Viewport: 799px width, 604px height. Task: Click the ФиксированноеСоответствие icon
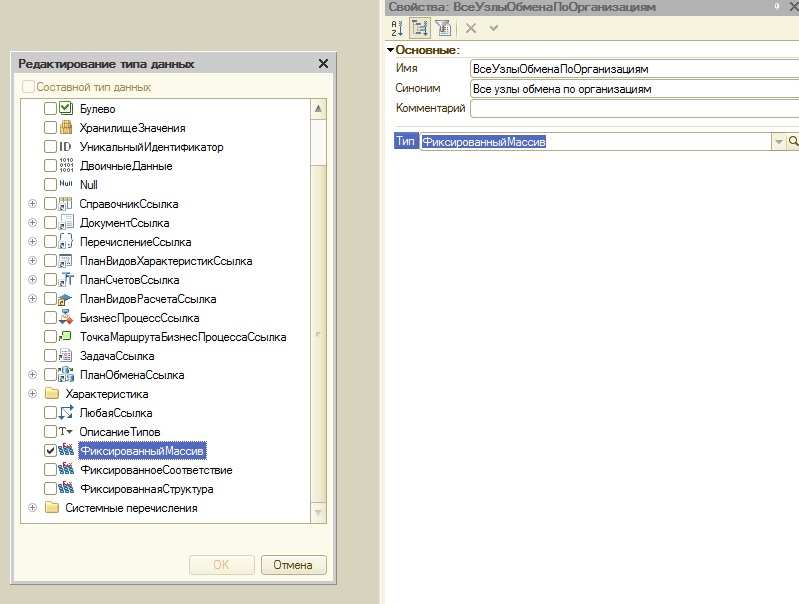click(x=66, y=469)
